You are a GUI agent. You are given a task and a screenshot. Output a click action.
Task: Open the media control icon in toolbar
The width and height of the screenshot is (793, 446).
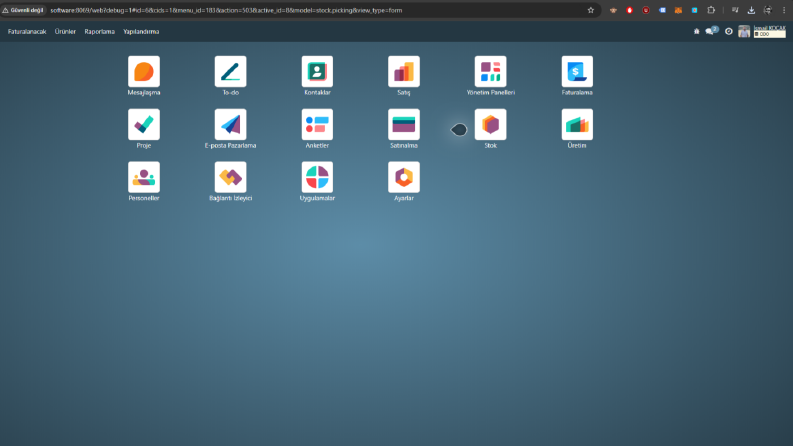click(735, 10)
